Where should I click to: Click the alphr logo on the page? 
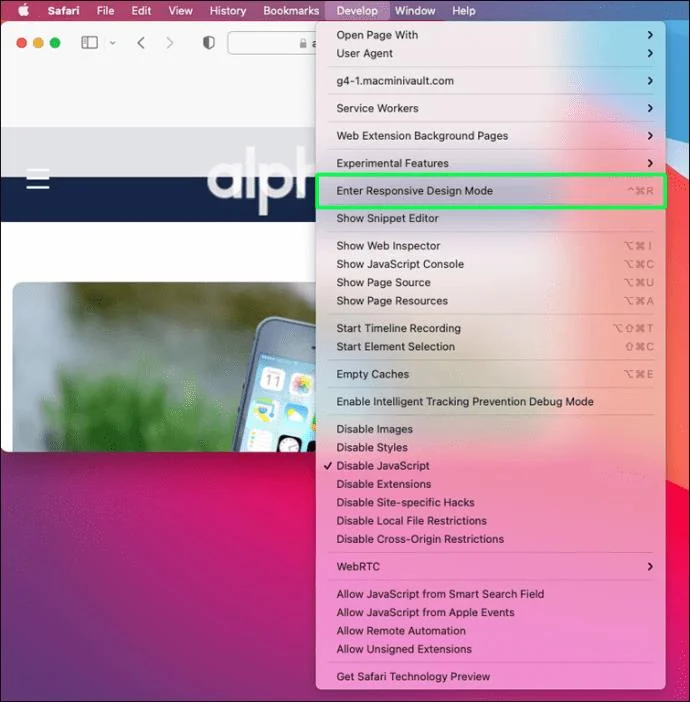tap(261, 180)
